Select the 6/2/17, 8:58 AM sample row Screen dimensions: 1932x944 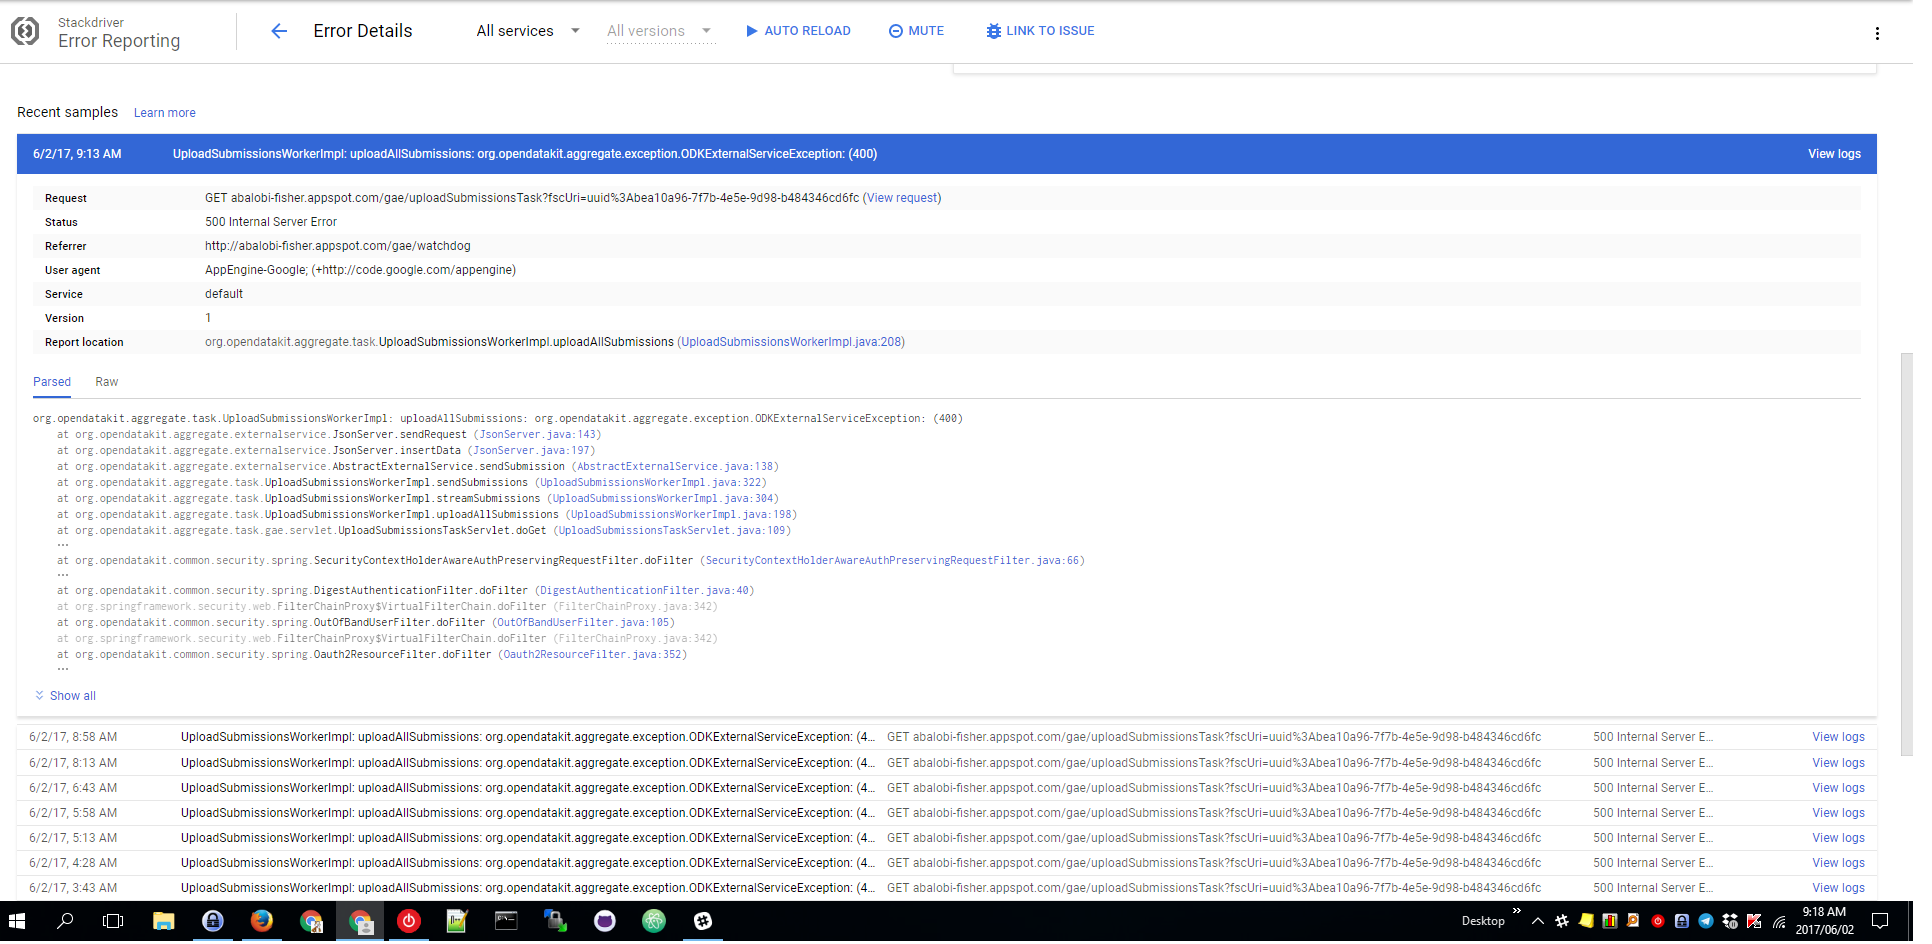click(946, 737)
